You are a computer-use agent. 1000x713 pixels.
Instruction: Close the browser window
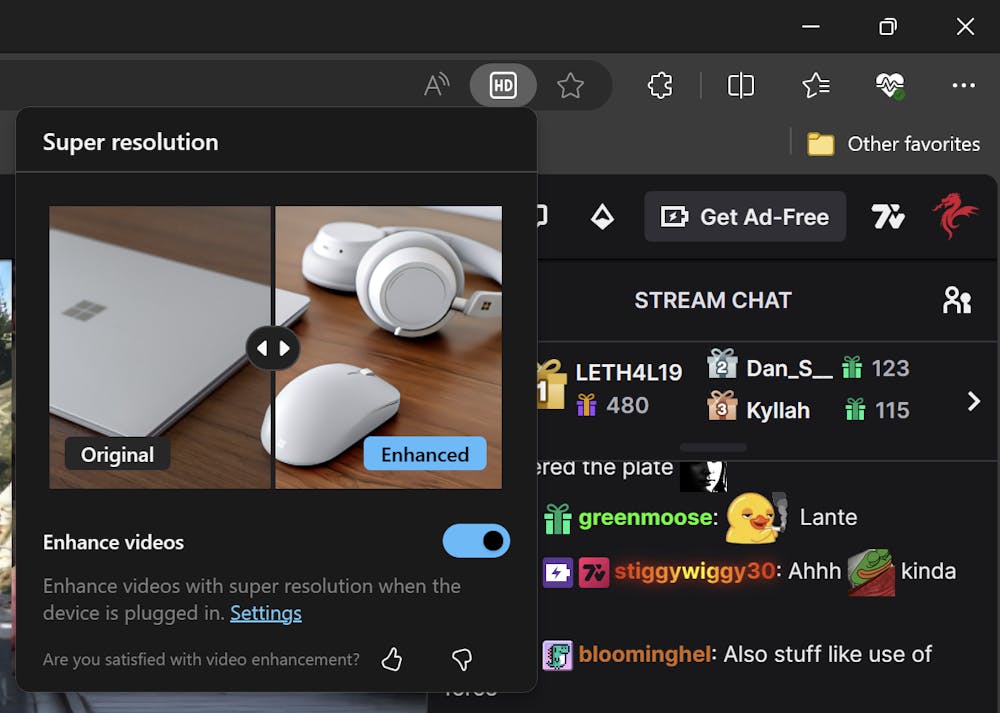[x=965, y=26]
